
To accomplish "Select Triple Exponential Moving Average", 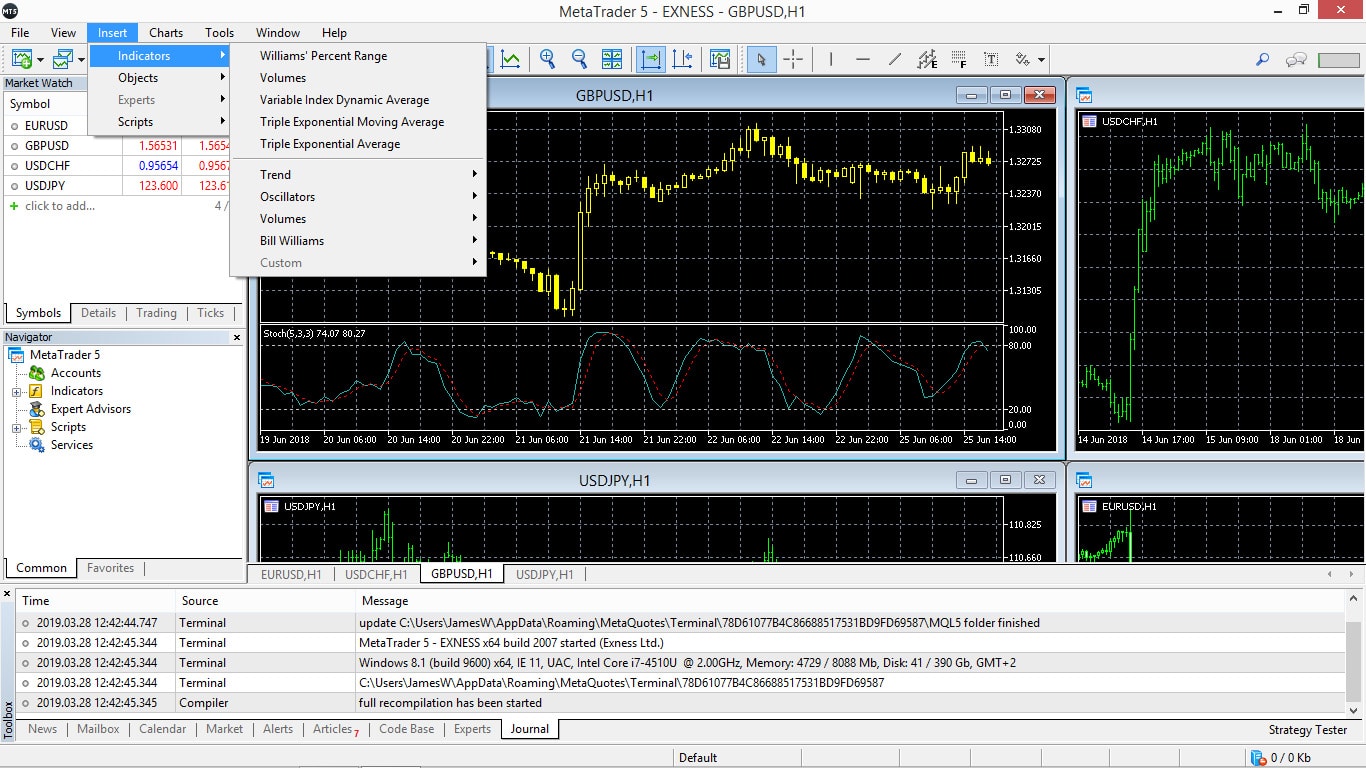I will [358, 122].
